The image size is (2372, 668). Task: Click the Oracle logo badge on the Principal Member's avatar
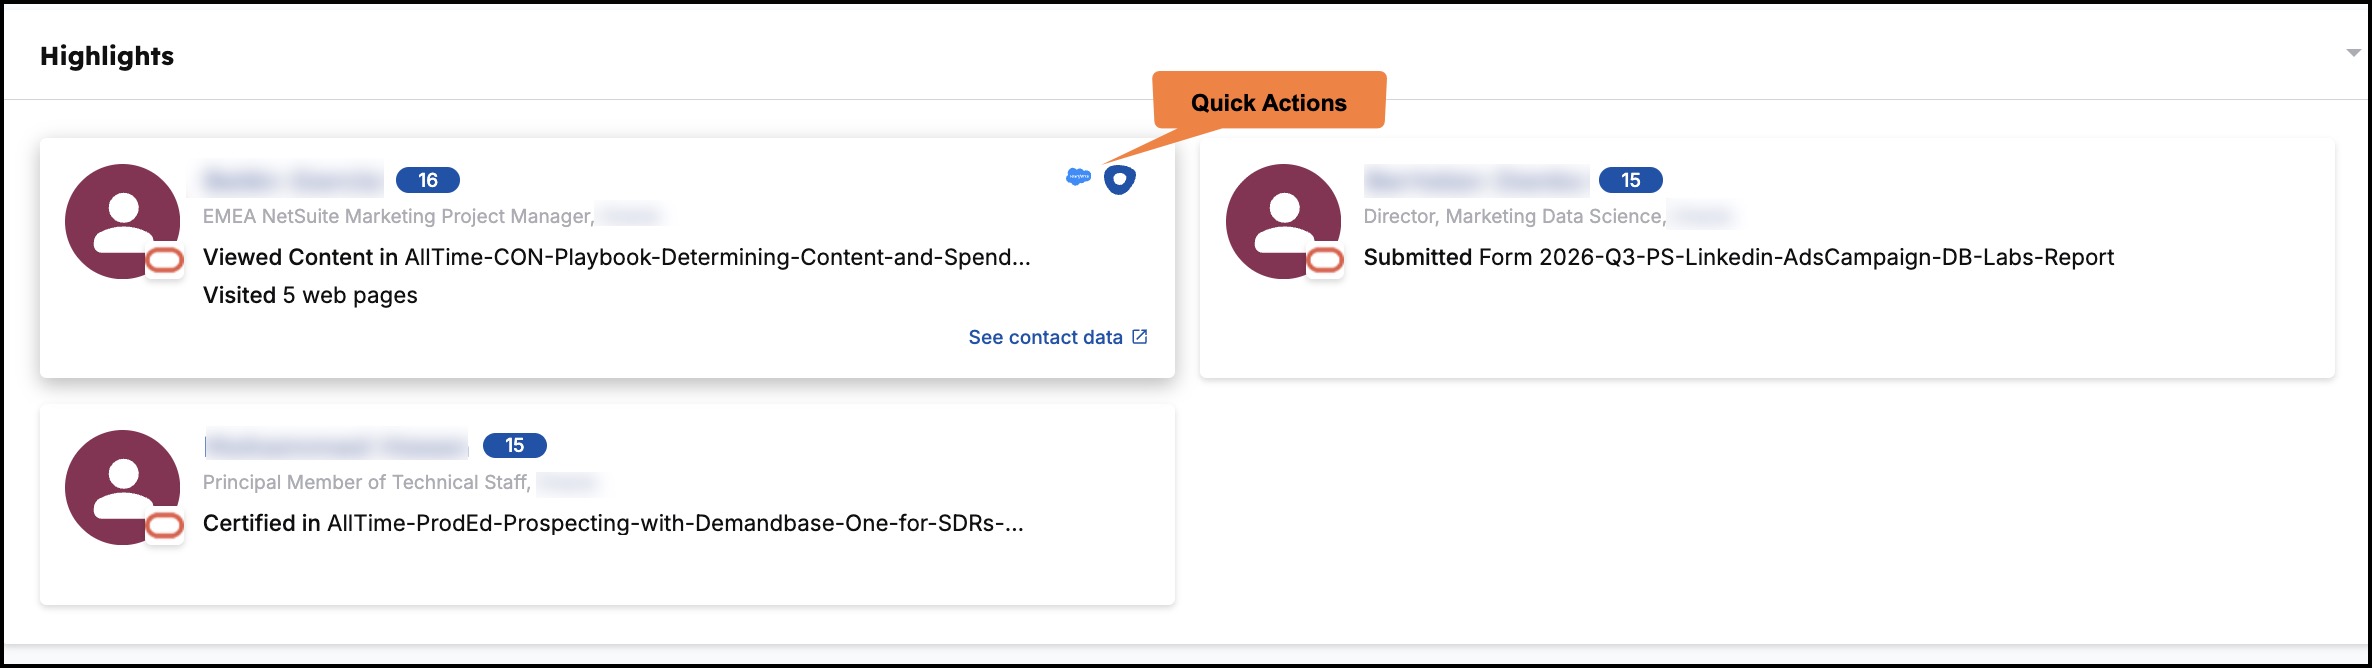point(165,526)
